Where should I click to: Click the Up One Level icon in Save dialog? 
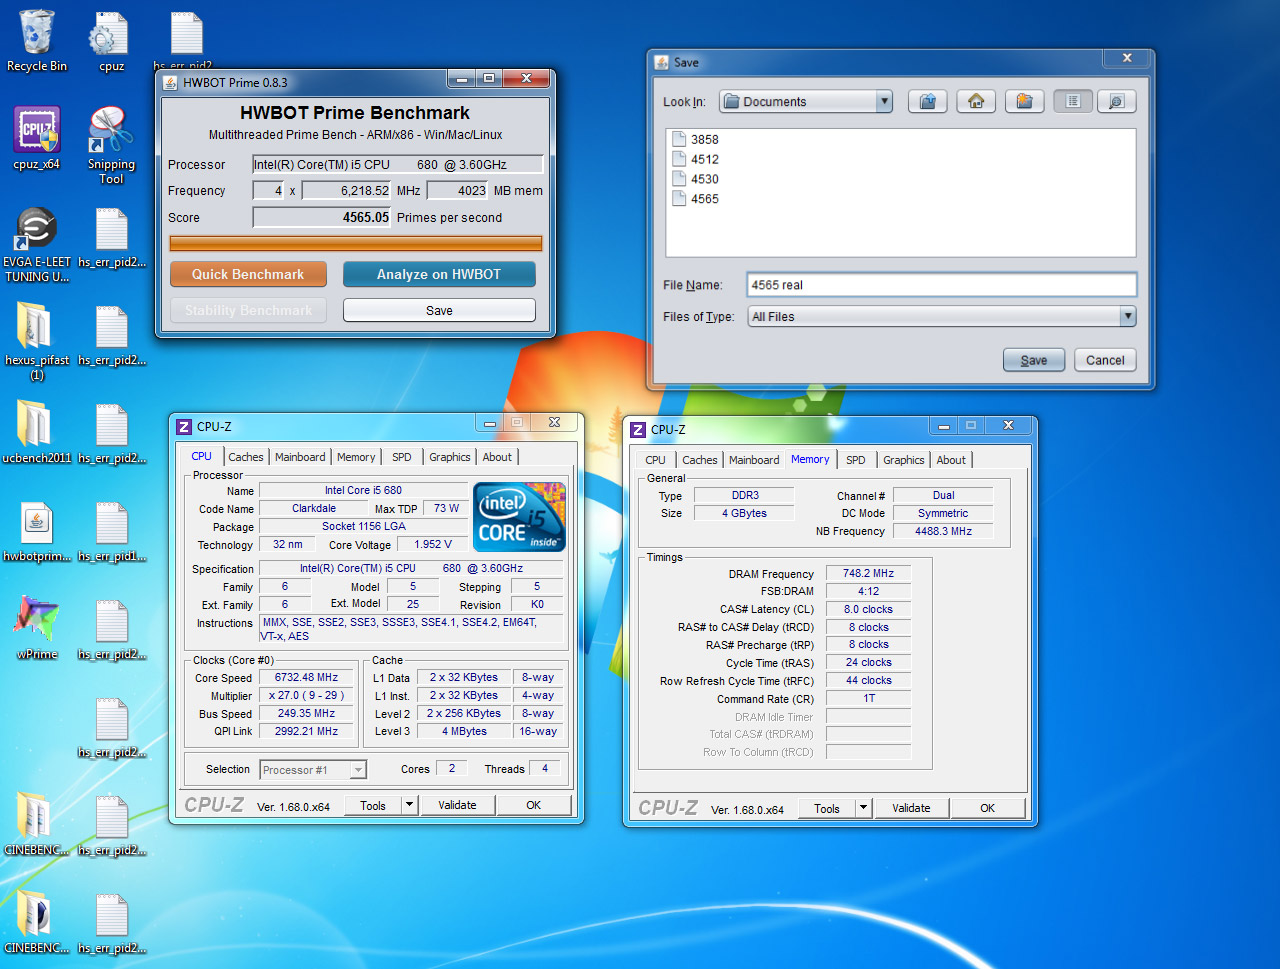click(x=927, y=101)
